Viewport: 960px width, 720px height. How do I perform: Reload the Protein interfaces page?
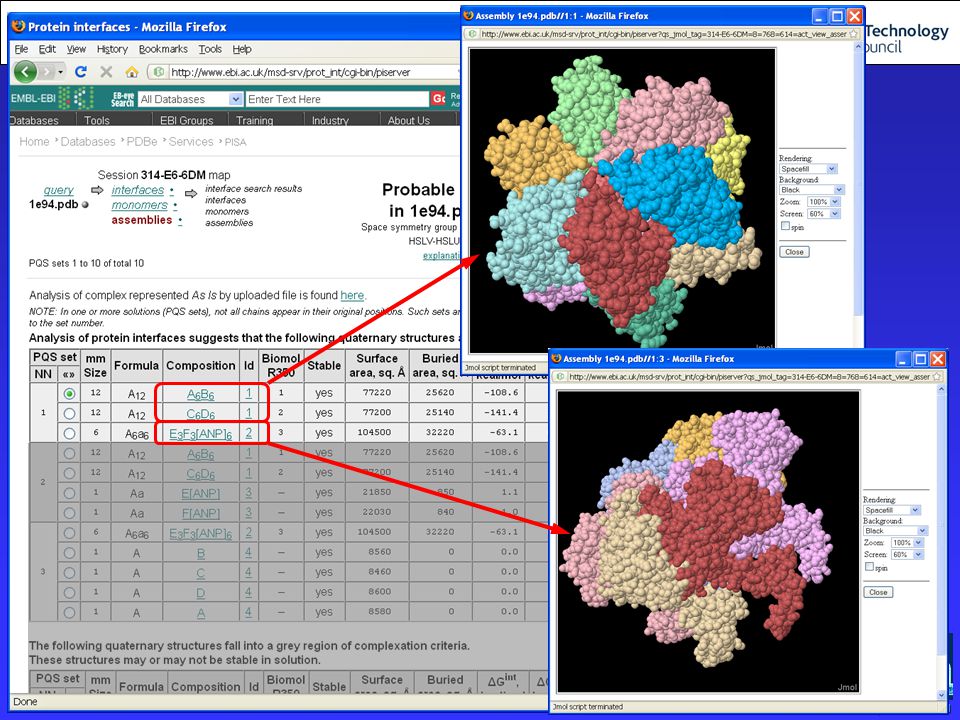tap(81, 72)
